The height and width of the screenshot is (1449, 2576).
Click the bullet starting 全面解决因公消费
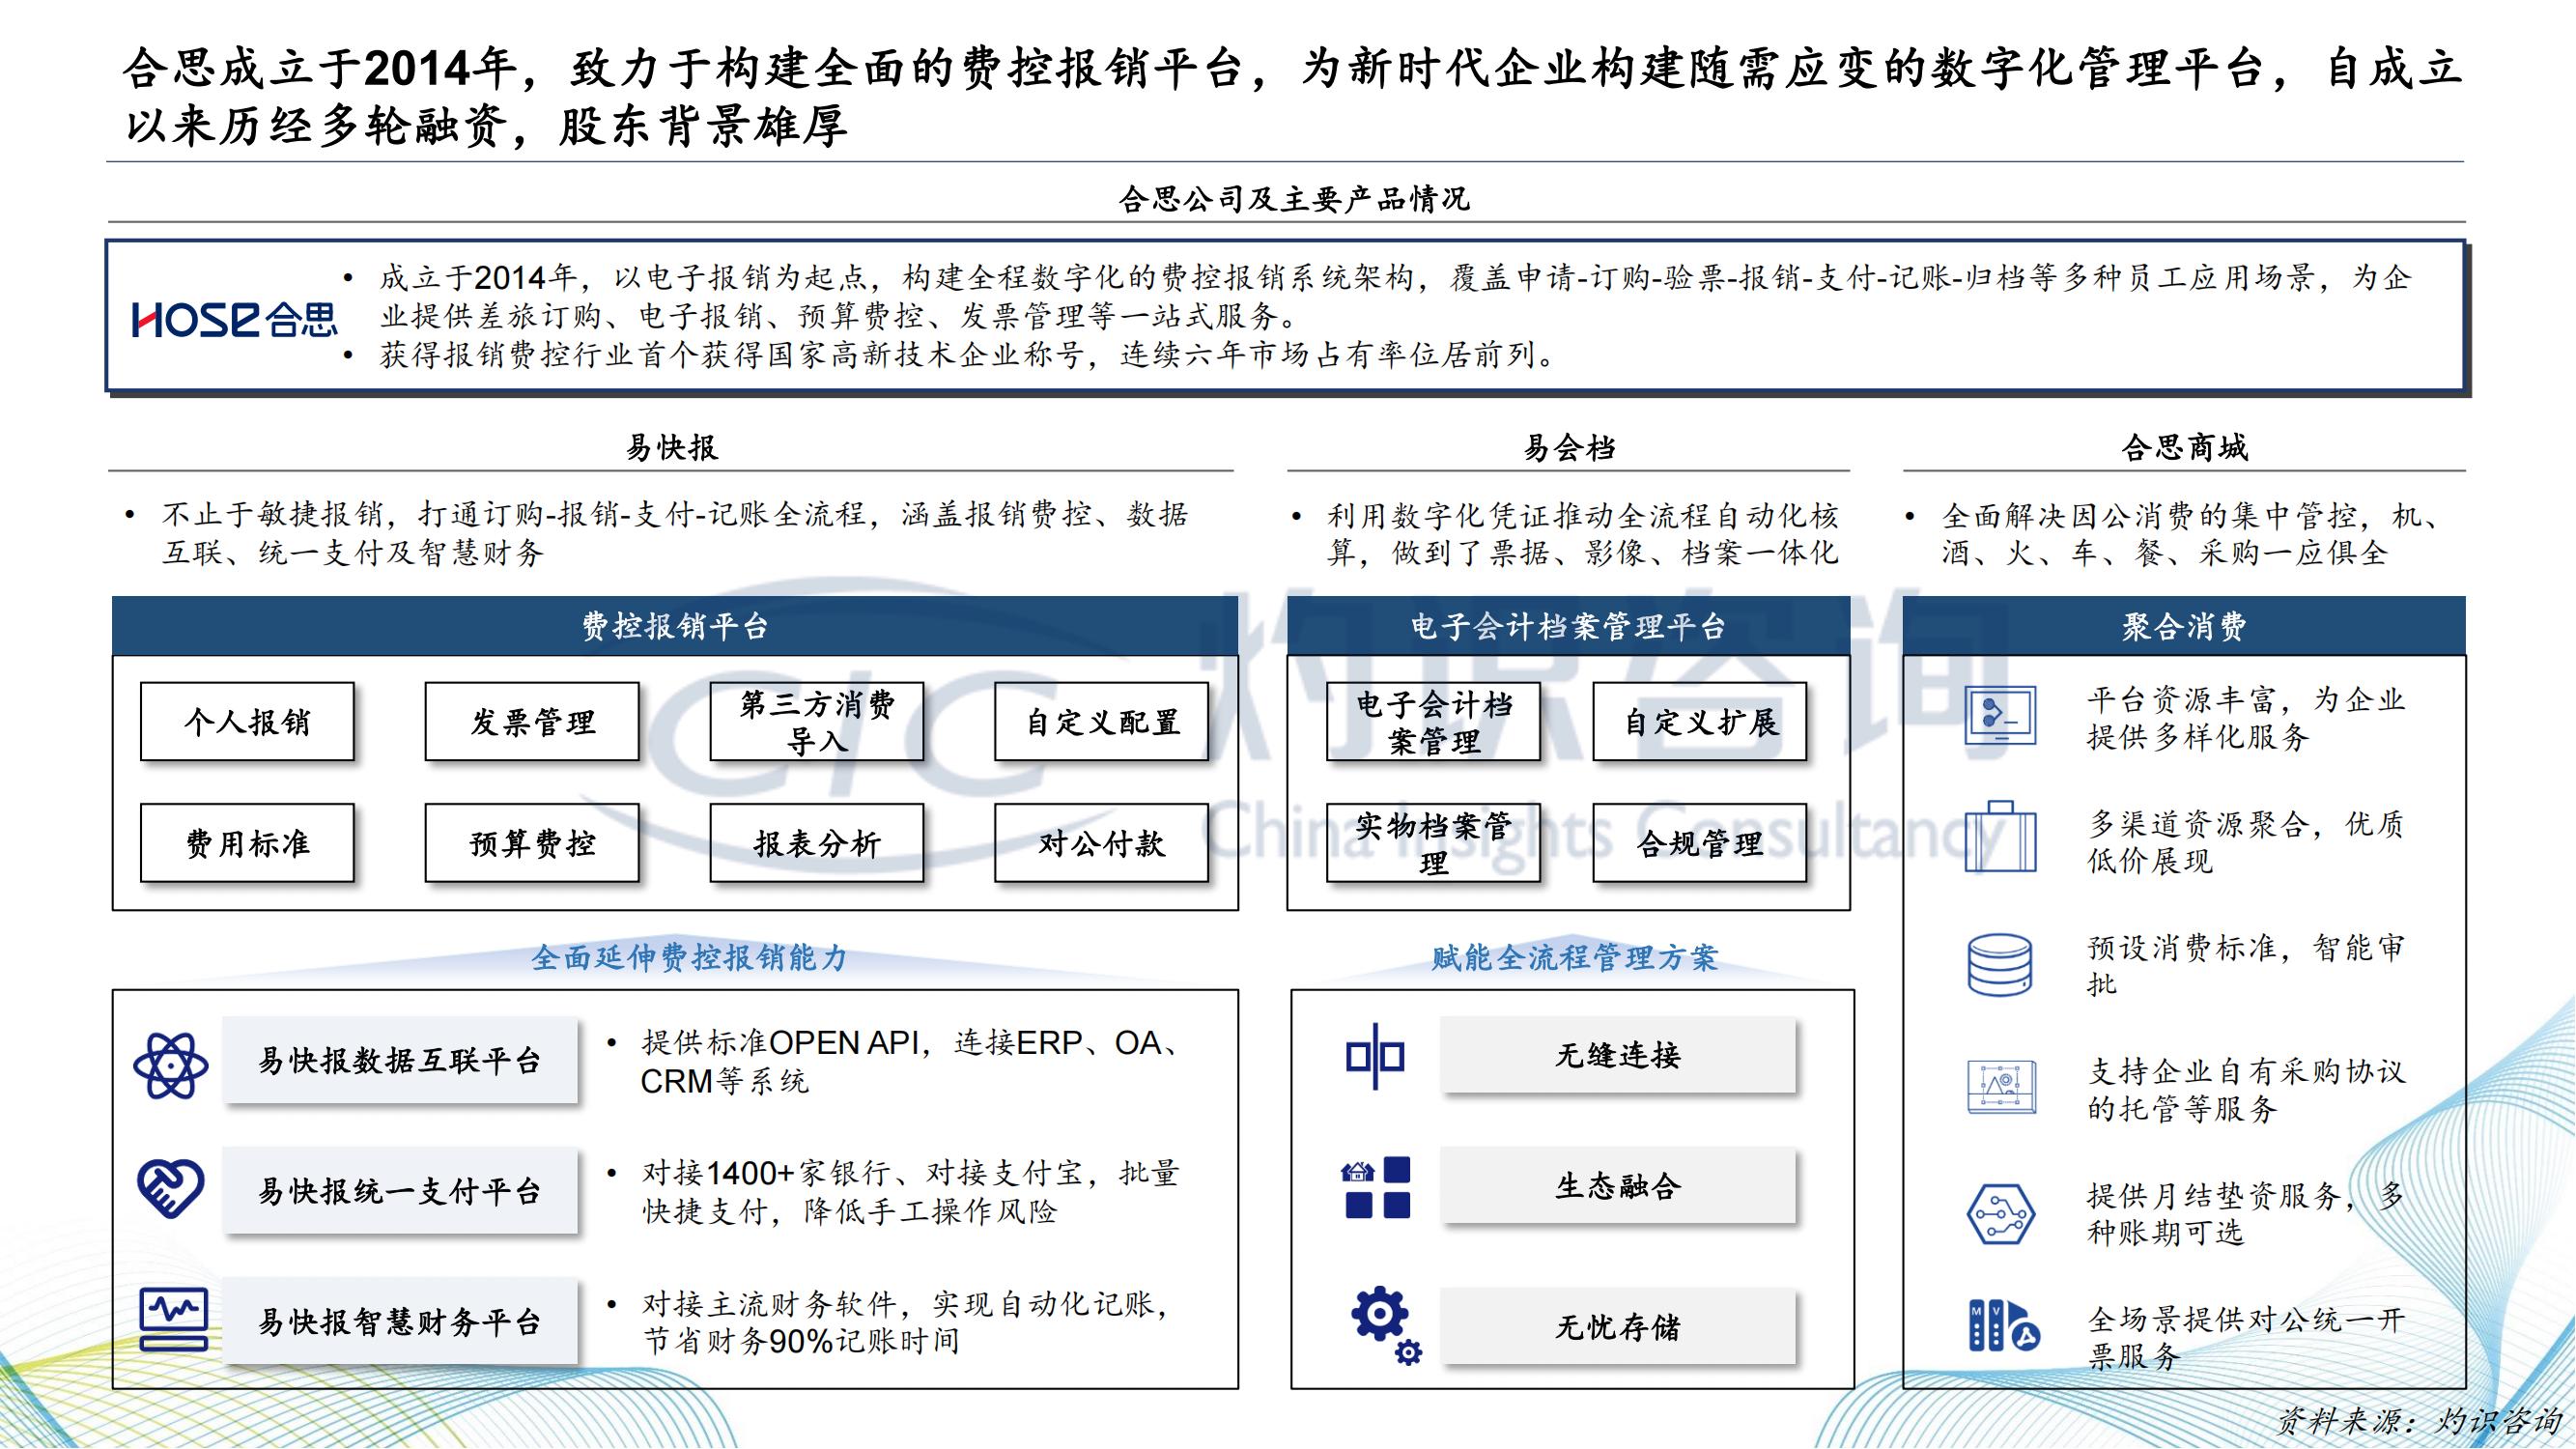pyautogui.click(x=2192, y=533)
